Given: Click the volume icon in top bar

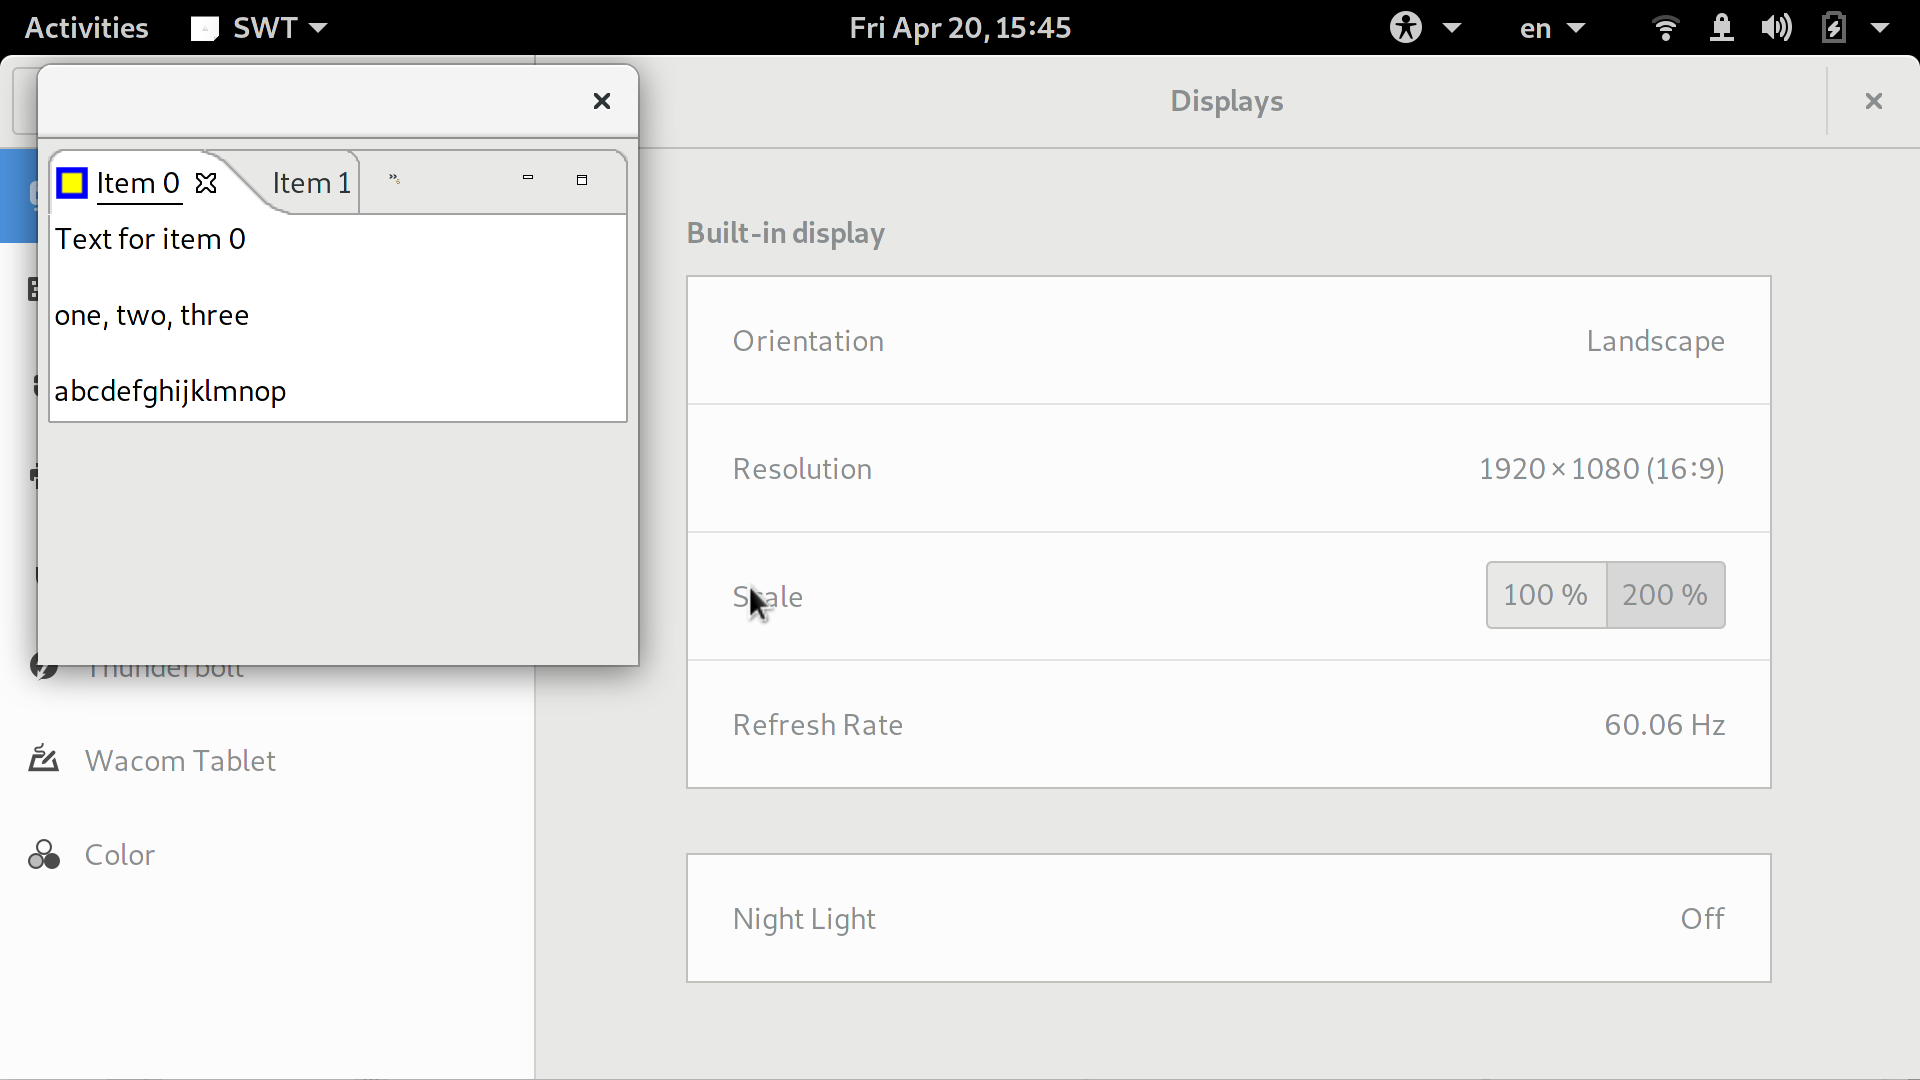Looking at the screenshot, I should tap(1777, 27).
